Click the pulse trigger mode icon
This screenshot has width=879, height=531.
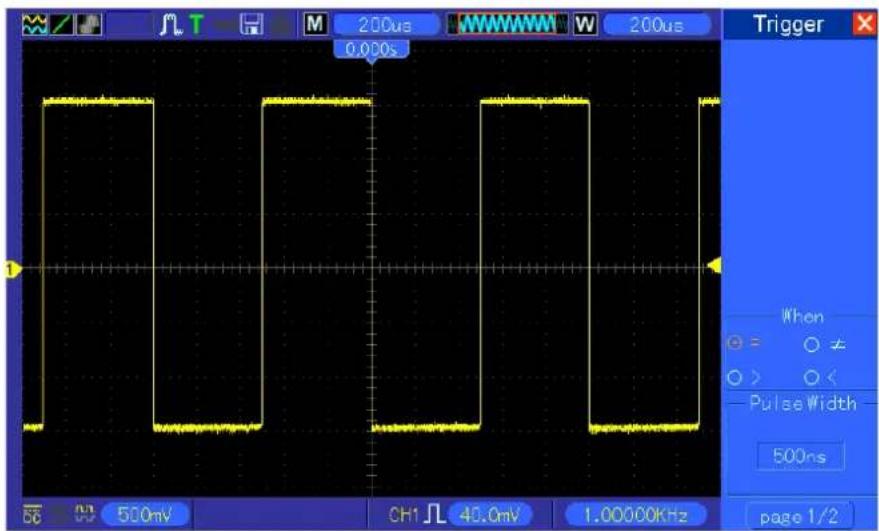[x=170, y=25]
